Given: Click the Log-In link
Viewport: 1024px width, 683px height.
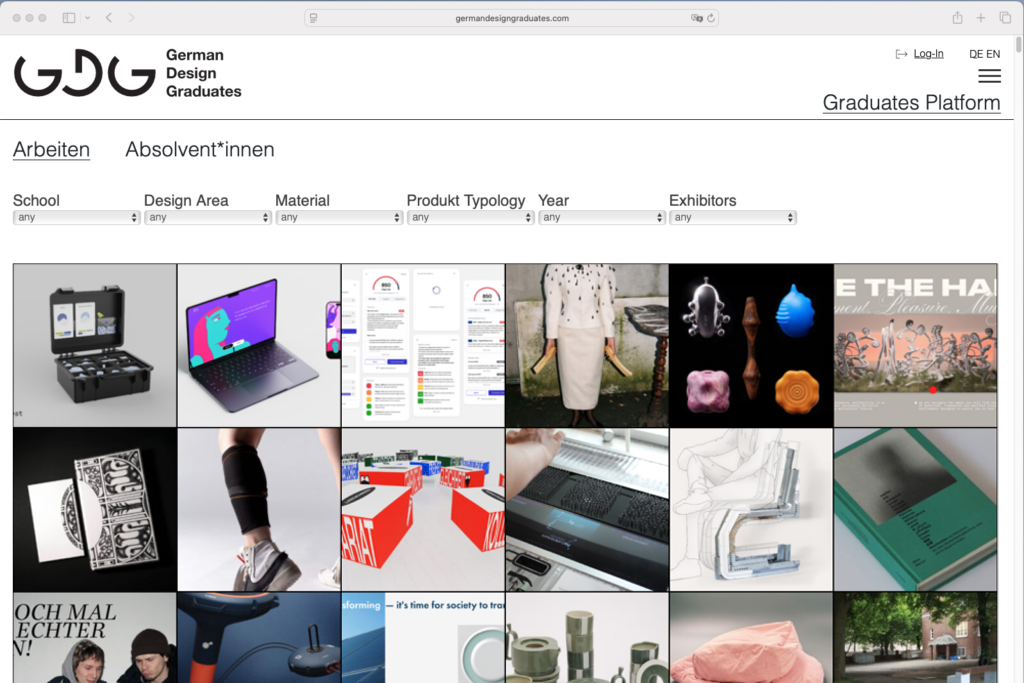Looking at the screenshot, I should click(x=928, y=54).
